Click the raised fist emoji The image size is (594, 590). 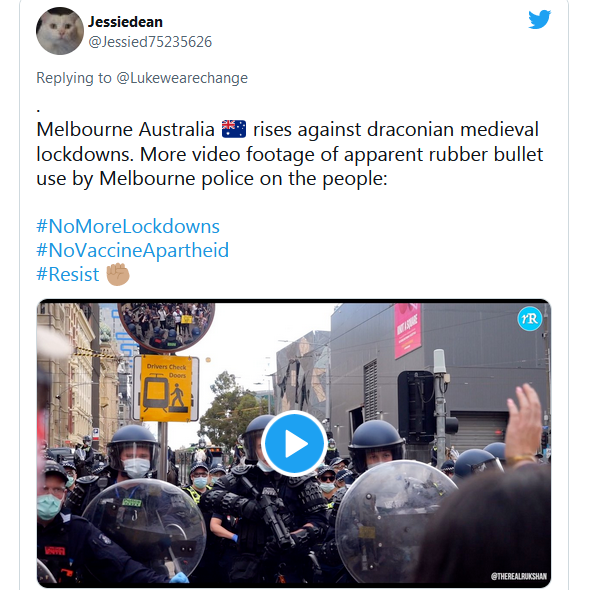pyautogui.click(x=118, y=274)
